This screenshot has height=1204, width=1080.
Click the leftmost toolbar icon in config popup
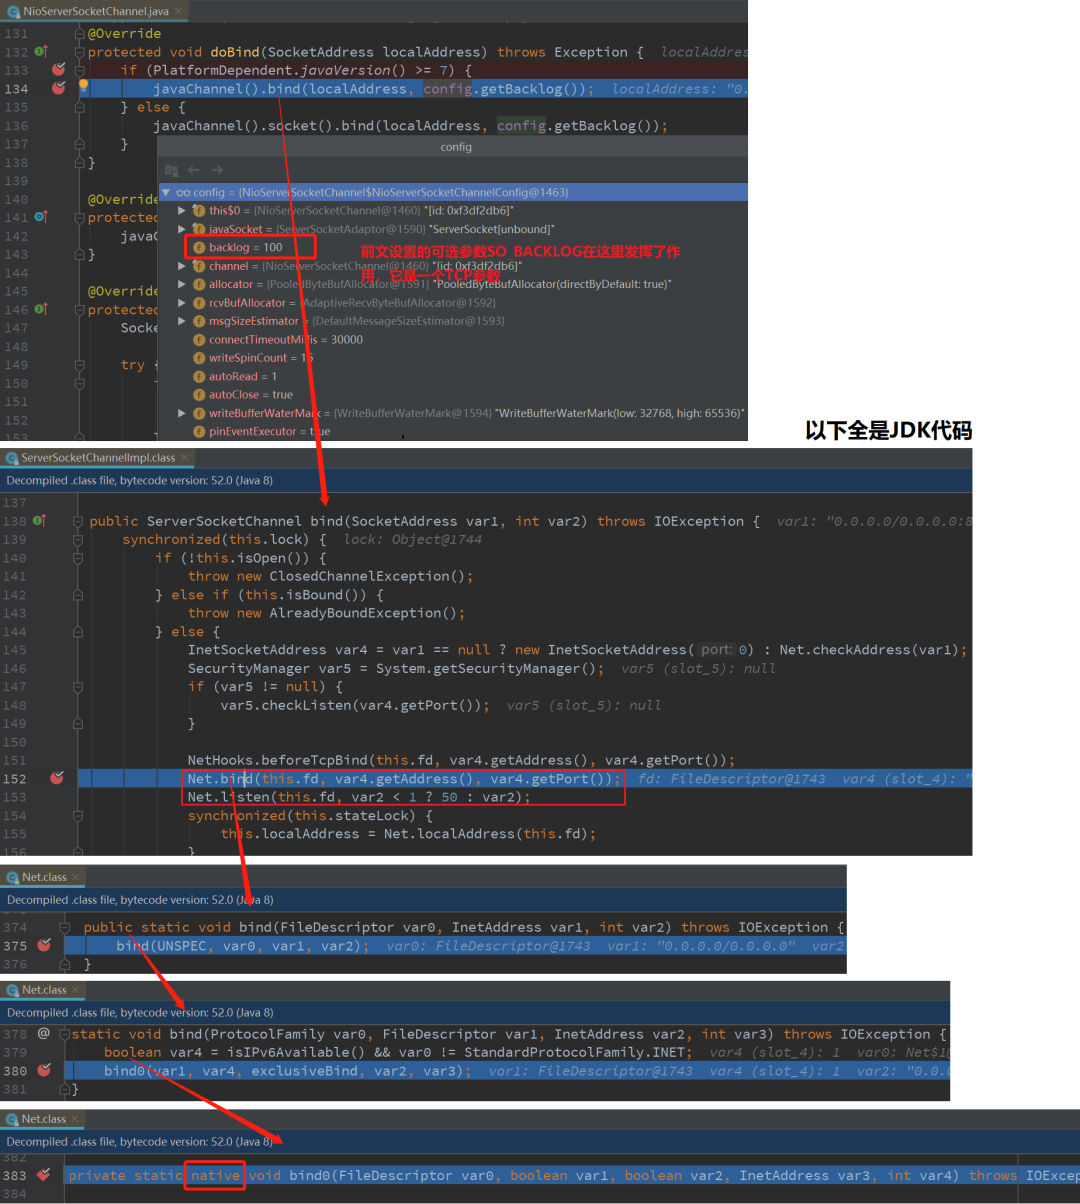(171, 170)
